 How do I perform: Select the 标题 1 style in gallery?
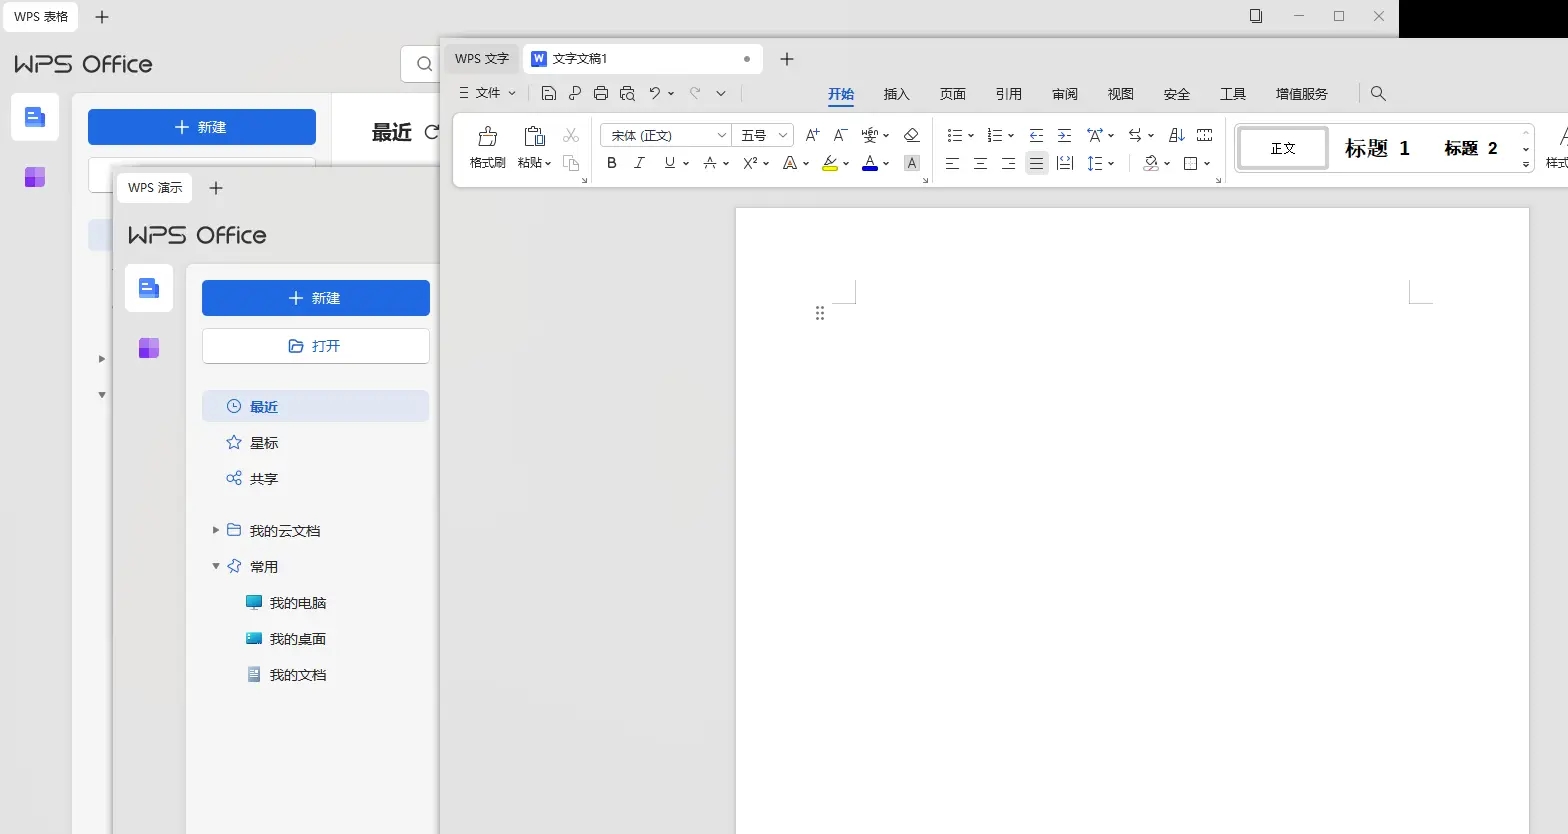click(x=1376, y=148)
